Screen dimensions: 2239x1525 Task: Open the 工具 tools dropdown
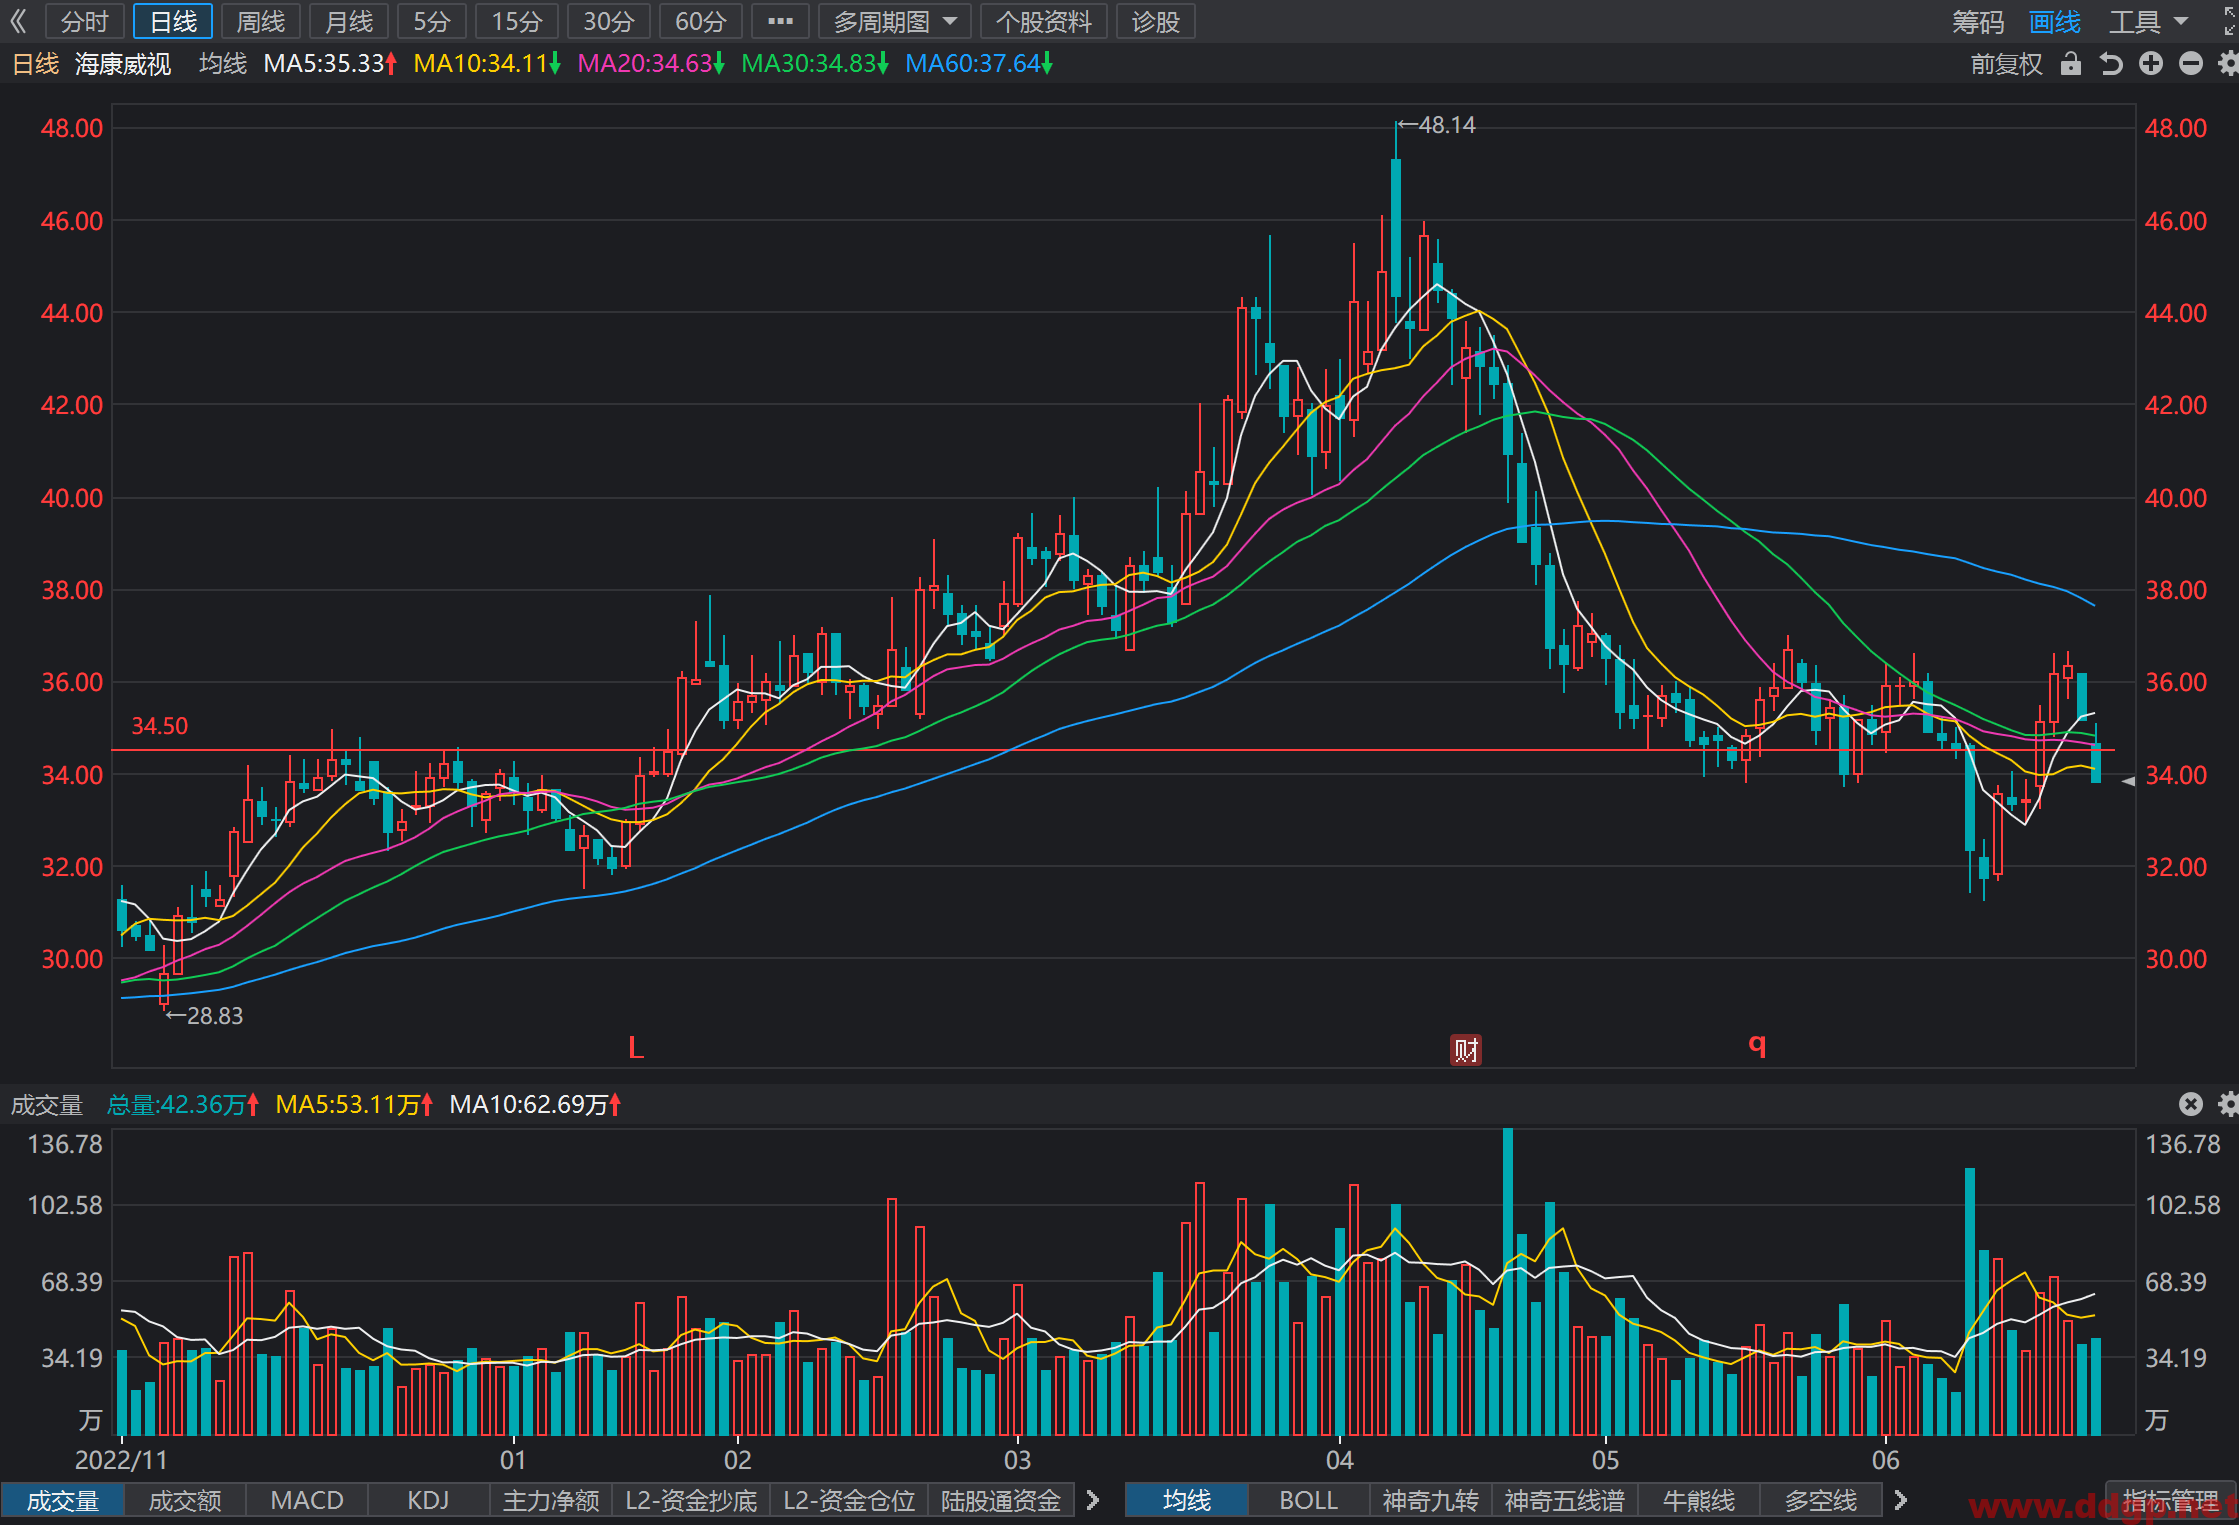tap(2148, 22)
